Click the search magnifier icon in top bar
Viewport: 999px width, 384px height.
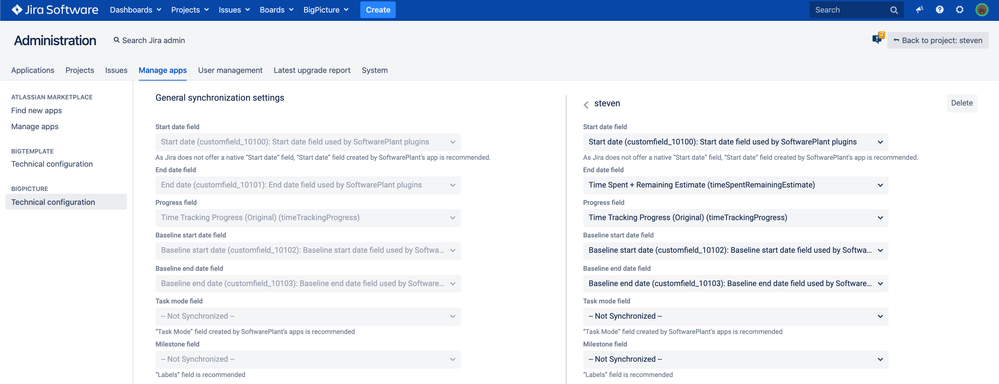pyautogui.click(x=894, y=10)
